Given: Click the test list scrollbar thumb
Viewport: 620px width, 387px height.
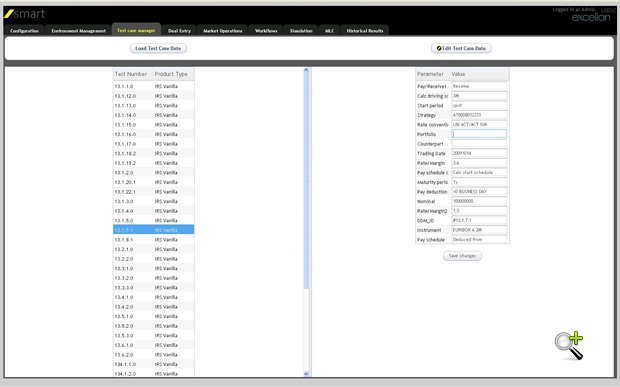Looking at the screenshot, I should tap(306, 181).
